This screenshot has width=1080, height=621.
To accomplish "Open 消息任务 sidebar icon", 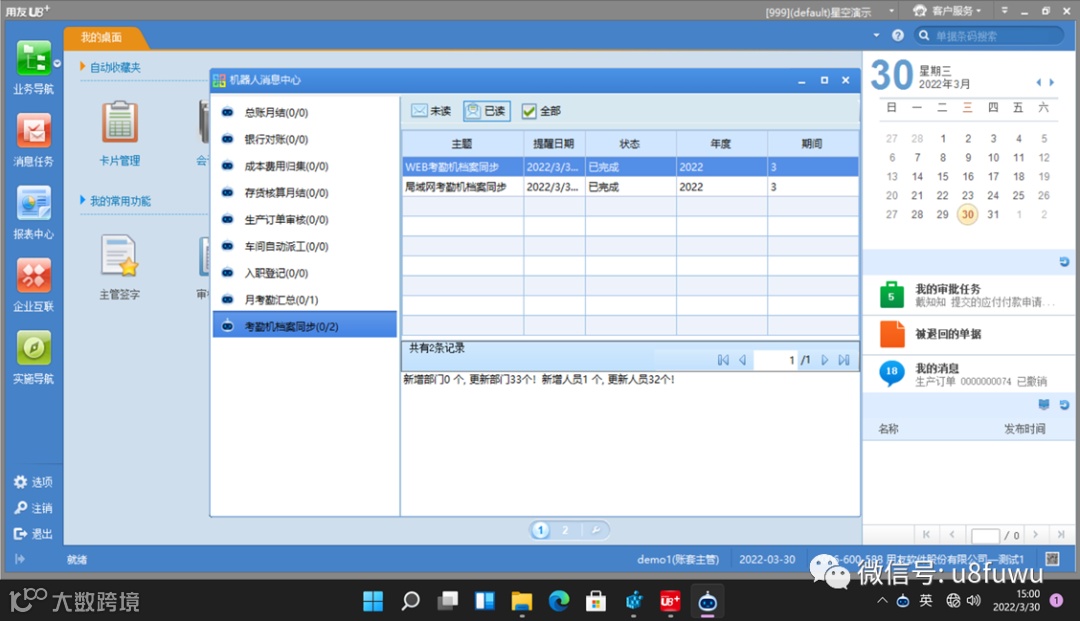I will (x=33, y=140).
